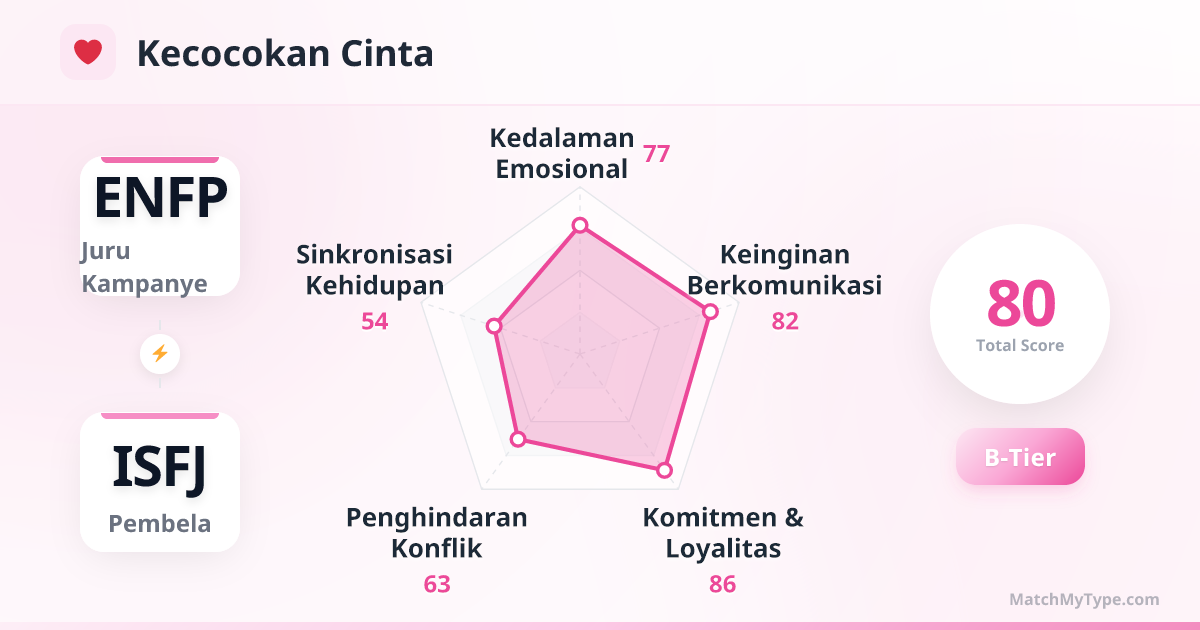Click the Sinkronisasi Kehidupan radar point
The height and width of the screenshot is (630, 1200).
[x=493, y=326]
